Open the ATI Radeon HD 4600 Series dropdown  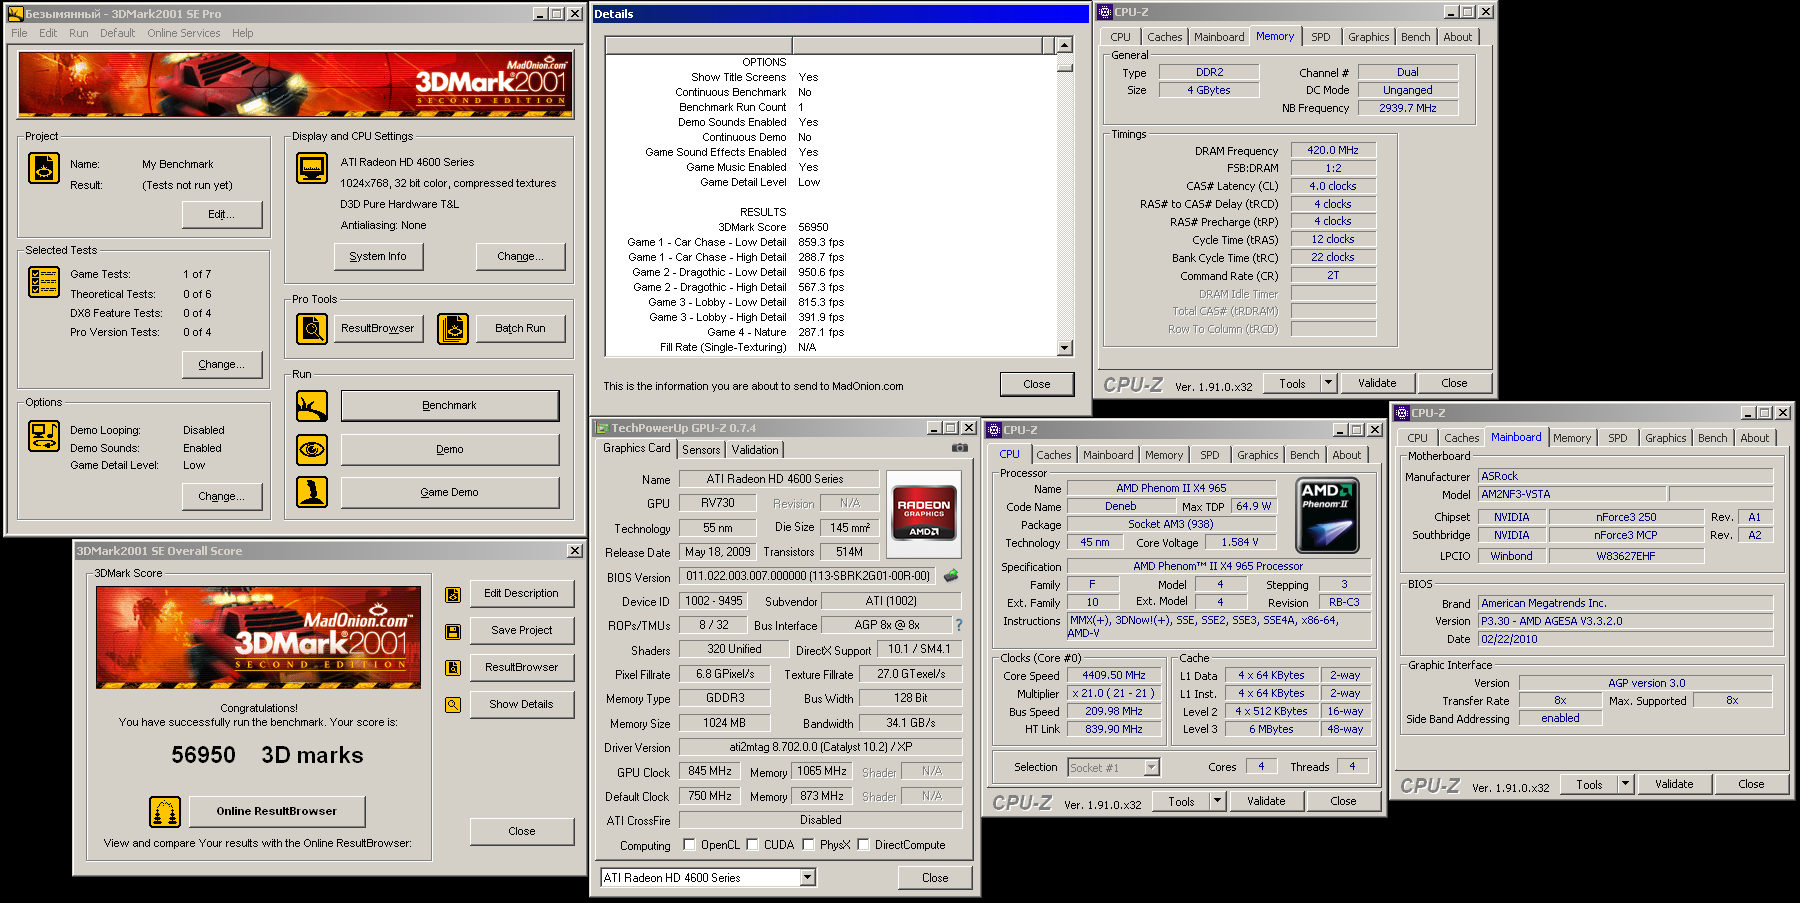(808, 878)
